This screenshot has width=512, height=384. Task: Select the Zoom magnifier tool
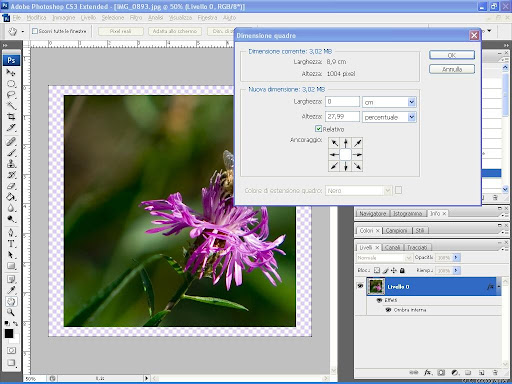11,312
